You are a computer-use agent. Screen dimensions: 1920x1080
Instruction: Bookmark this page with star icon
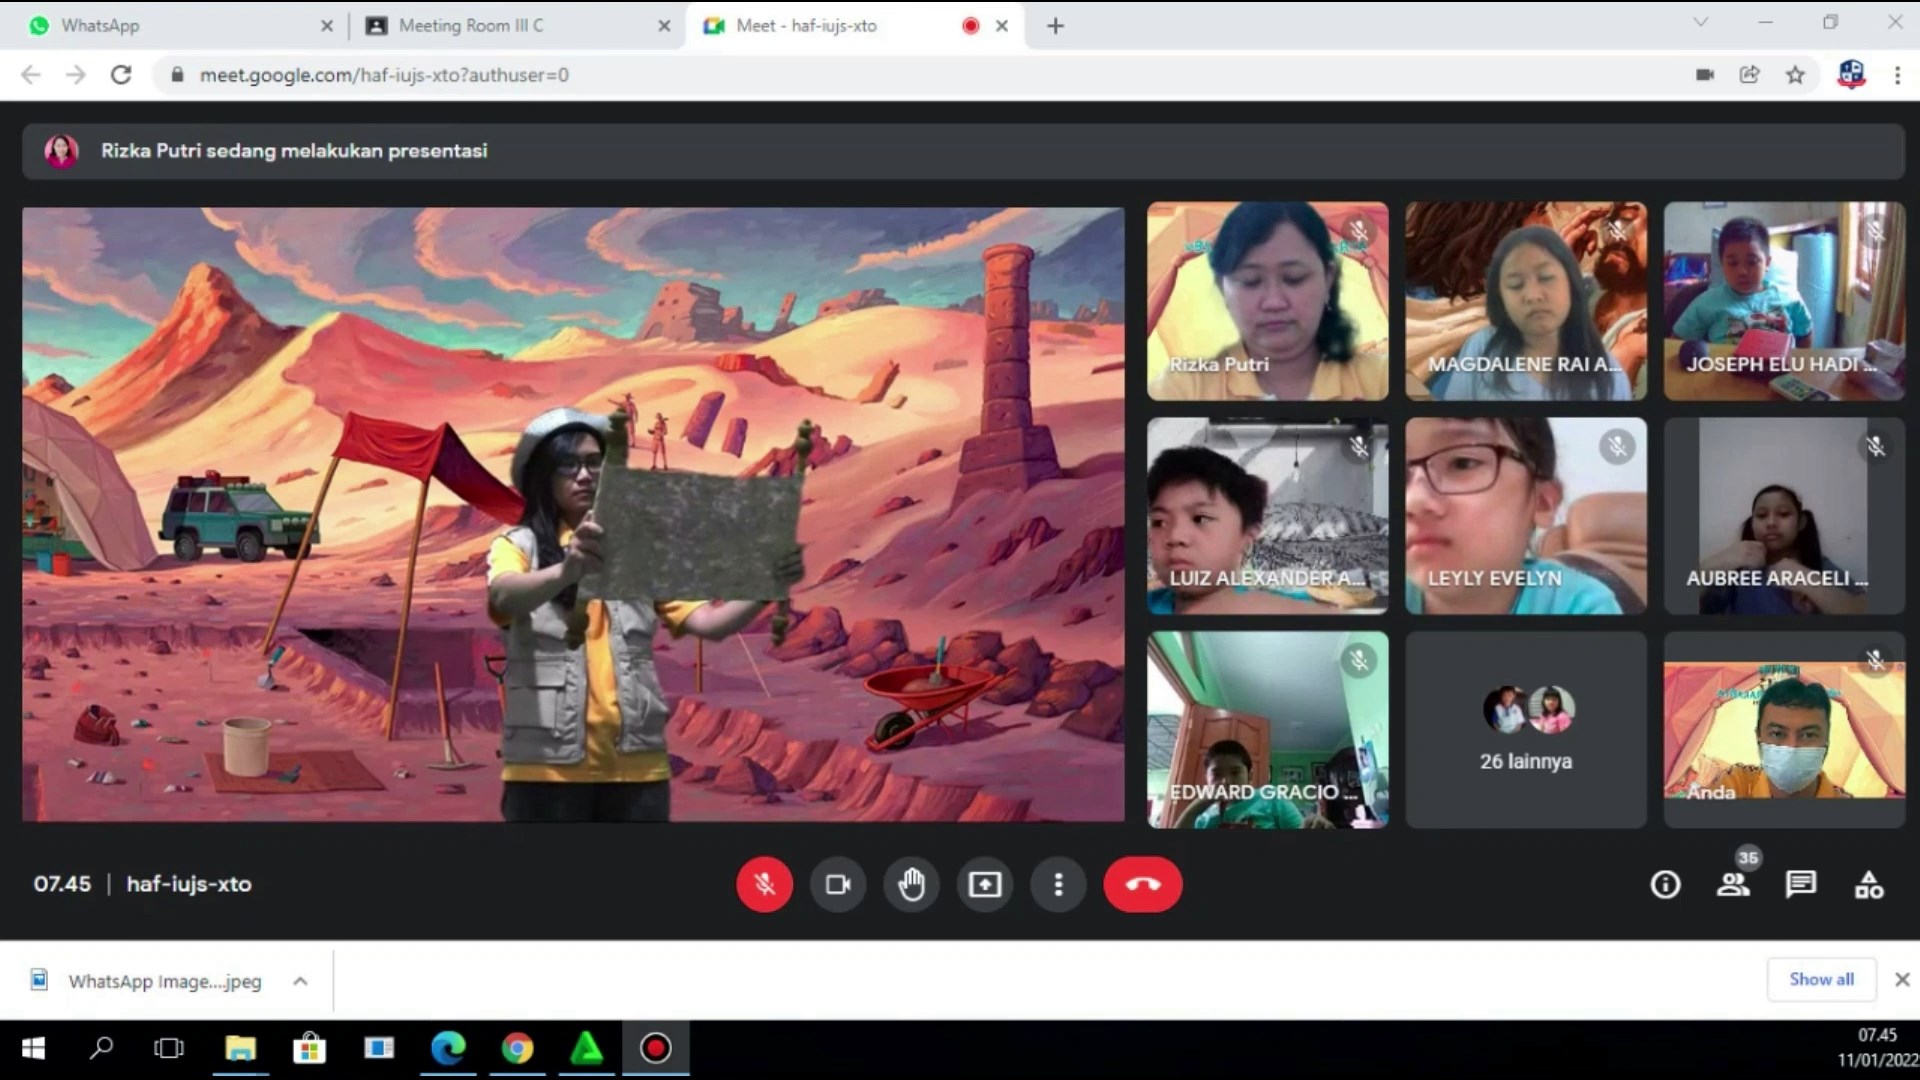coord(1795,75)
